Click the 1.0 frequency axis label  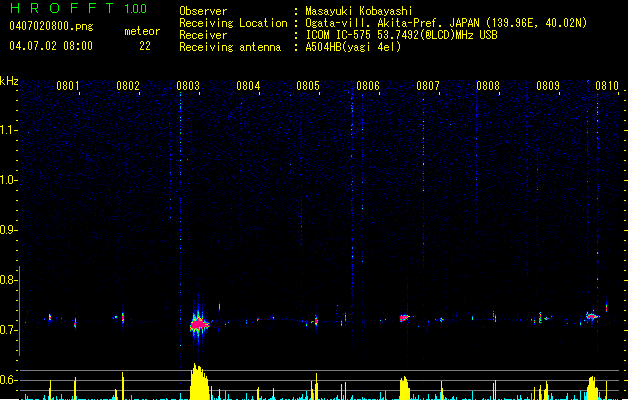tap(8, 180)
